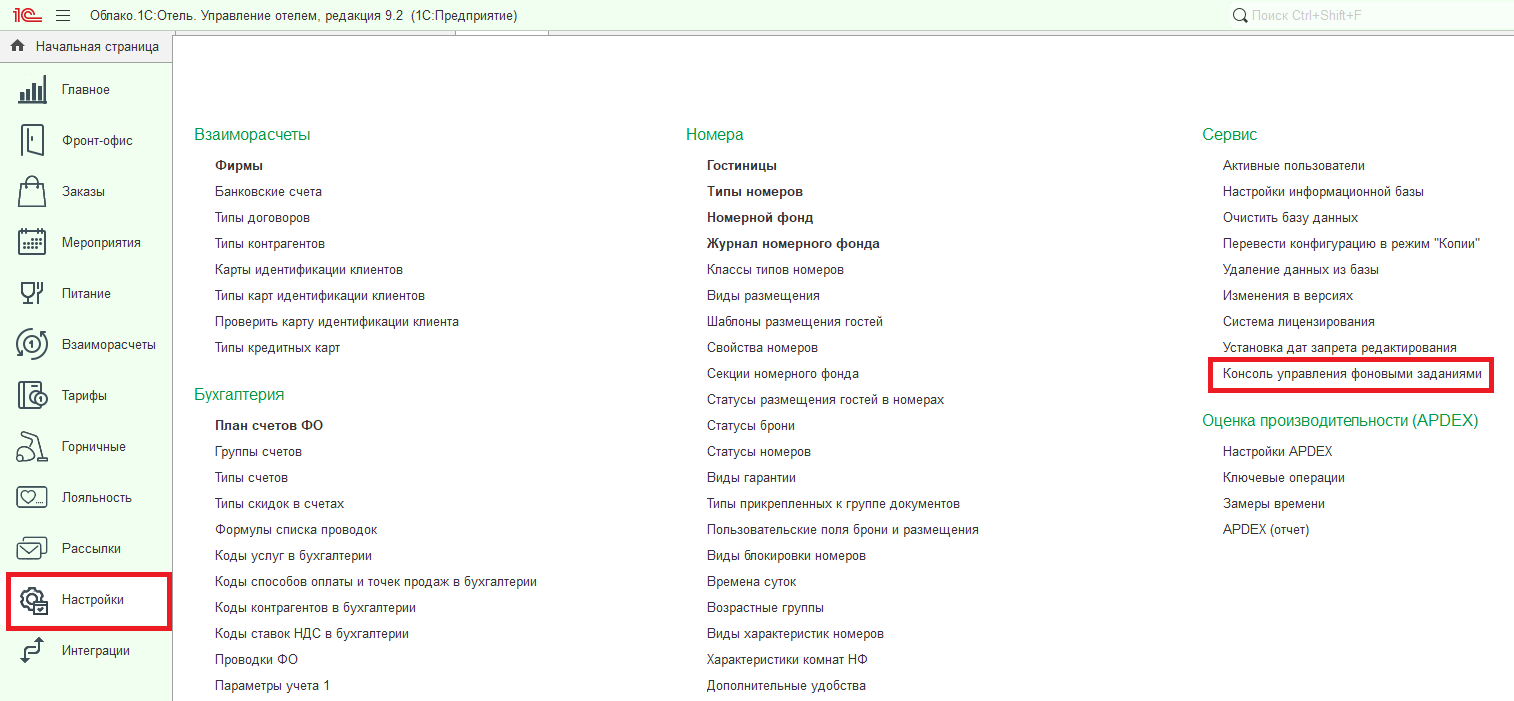Open Настройки информационной базы

pos(1323,191)
